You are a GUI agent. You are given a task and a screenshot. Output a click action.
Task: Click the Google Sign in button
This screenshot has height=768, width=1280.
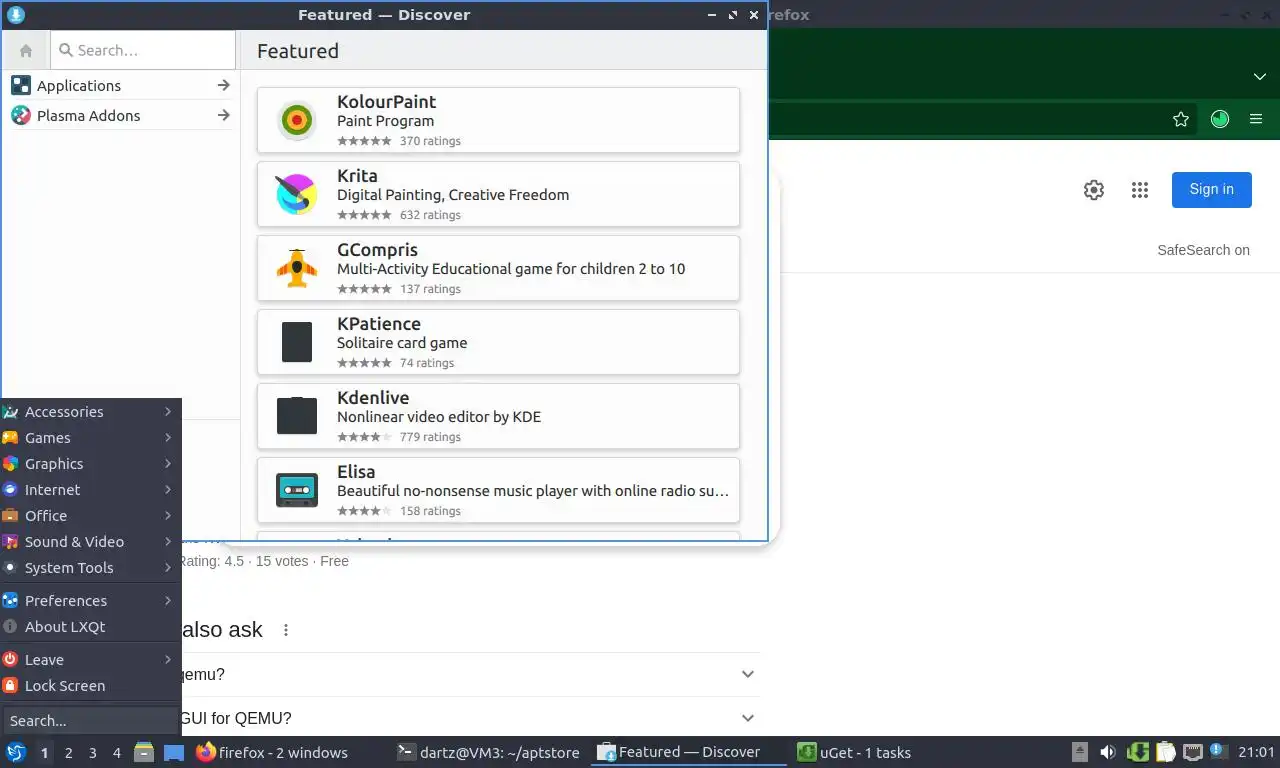pyautogui.click(x=1211, y=190)
